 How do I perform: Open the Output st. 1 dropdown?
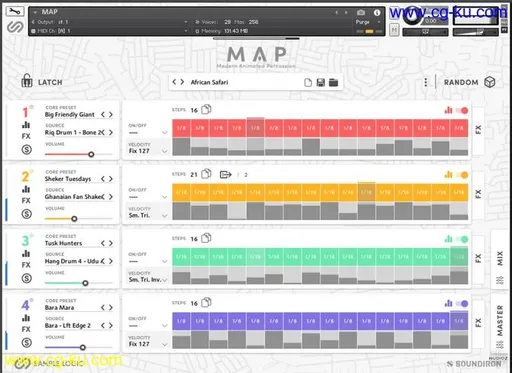(x=110, y=22)
